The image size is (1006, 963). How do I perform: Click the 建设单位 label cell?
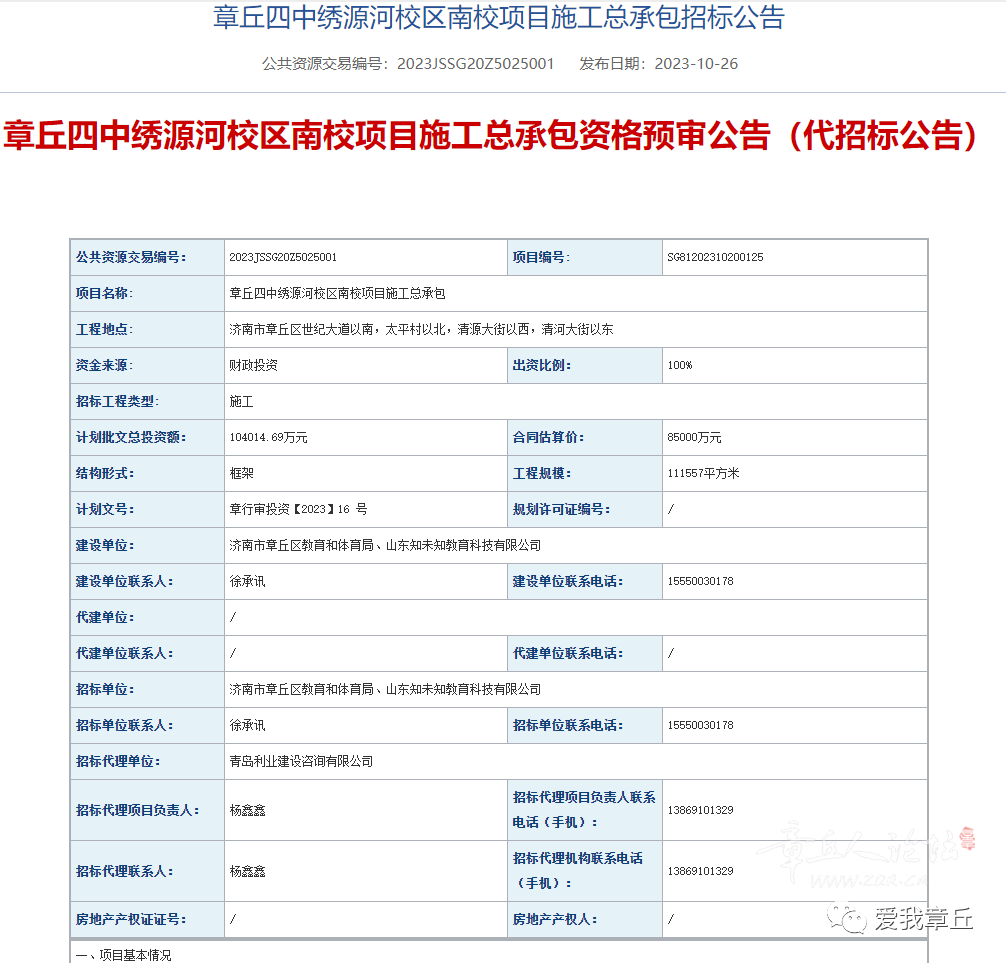click(148, 545)
